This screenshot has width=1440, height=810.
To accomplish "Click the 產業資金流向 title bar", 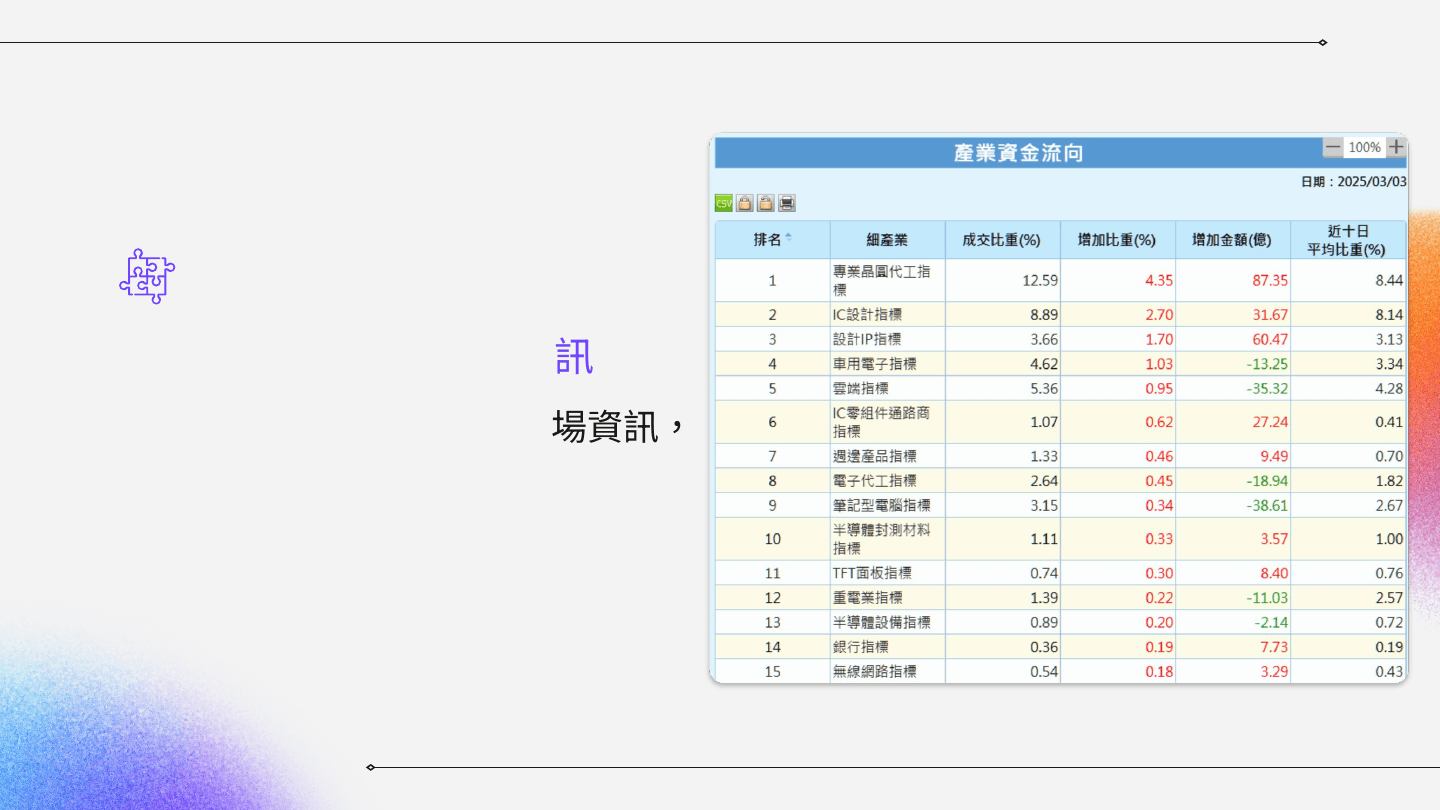I will pos(1018,153).
